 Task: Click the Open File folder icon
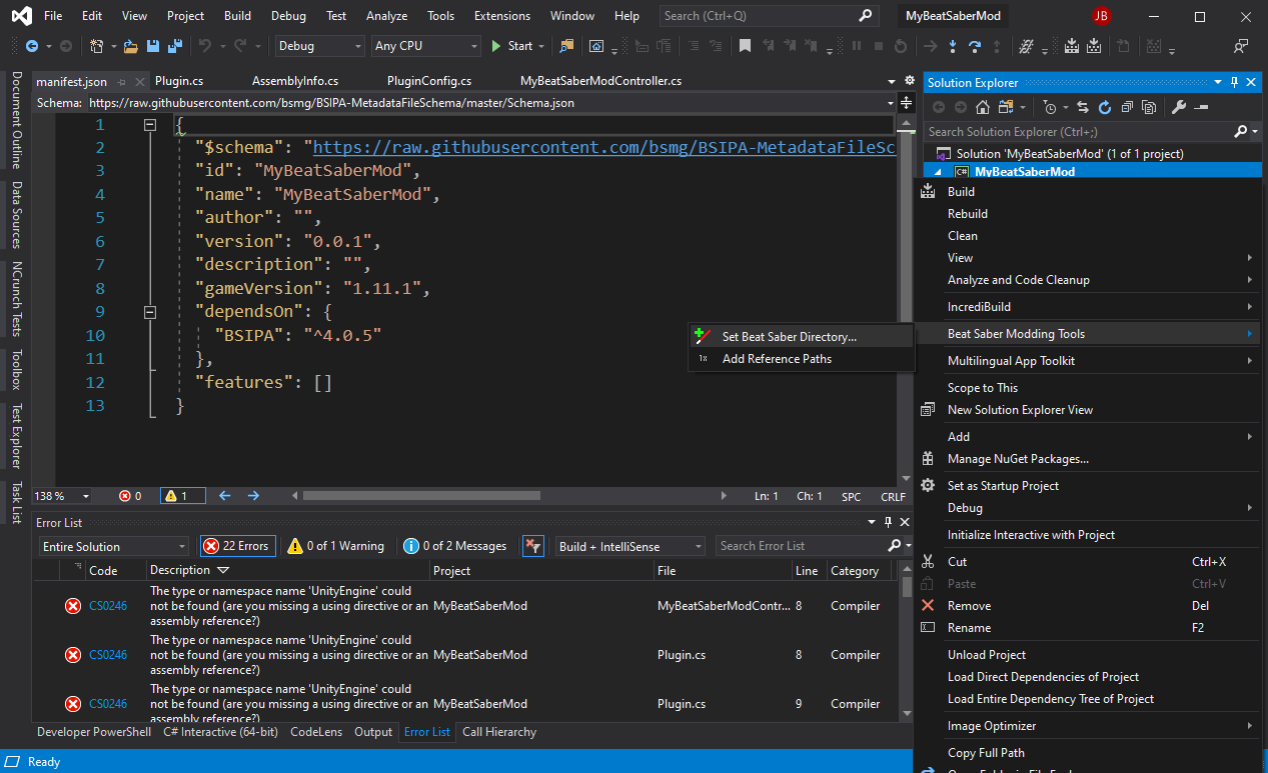(x=131, y=46)
